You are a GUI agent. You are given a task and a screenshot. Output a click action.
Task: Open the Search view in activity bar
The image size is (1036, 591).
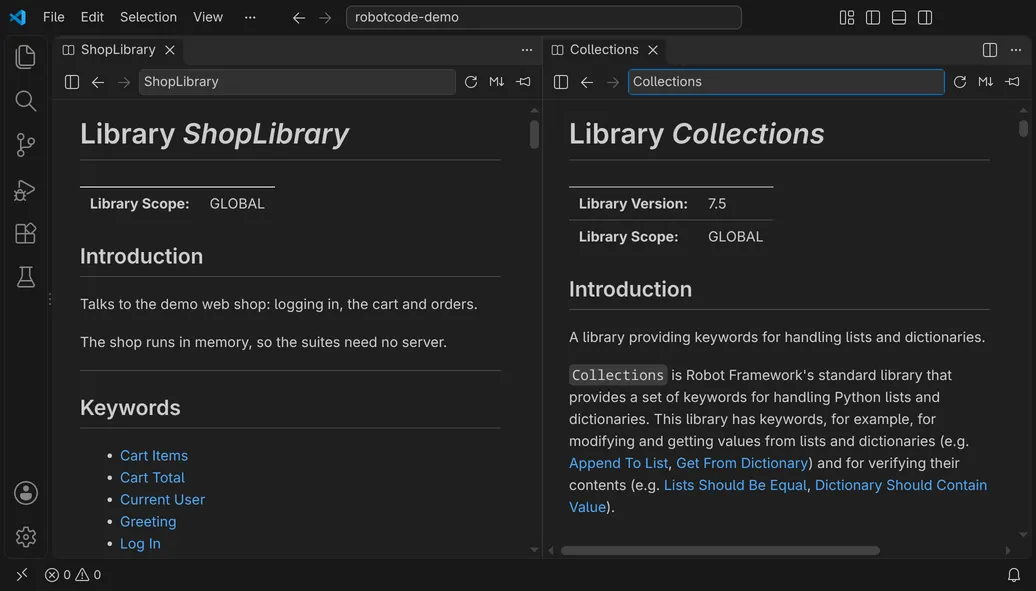(25, 101)
